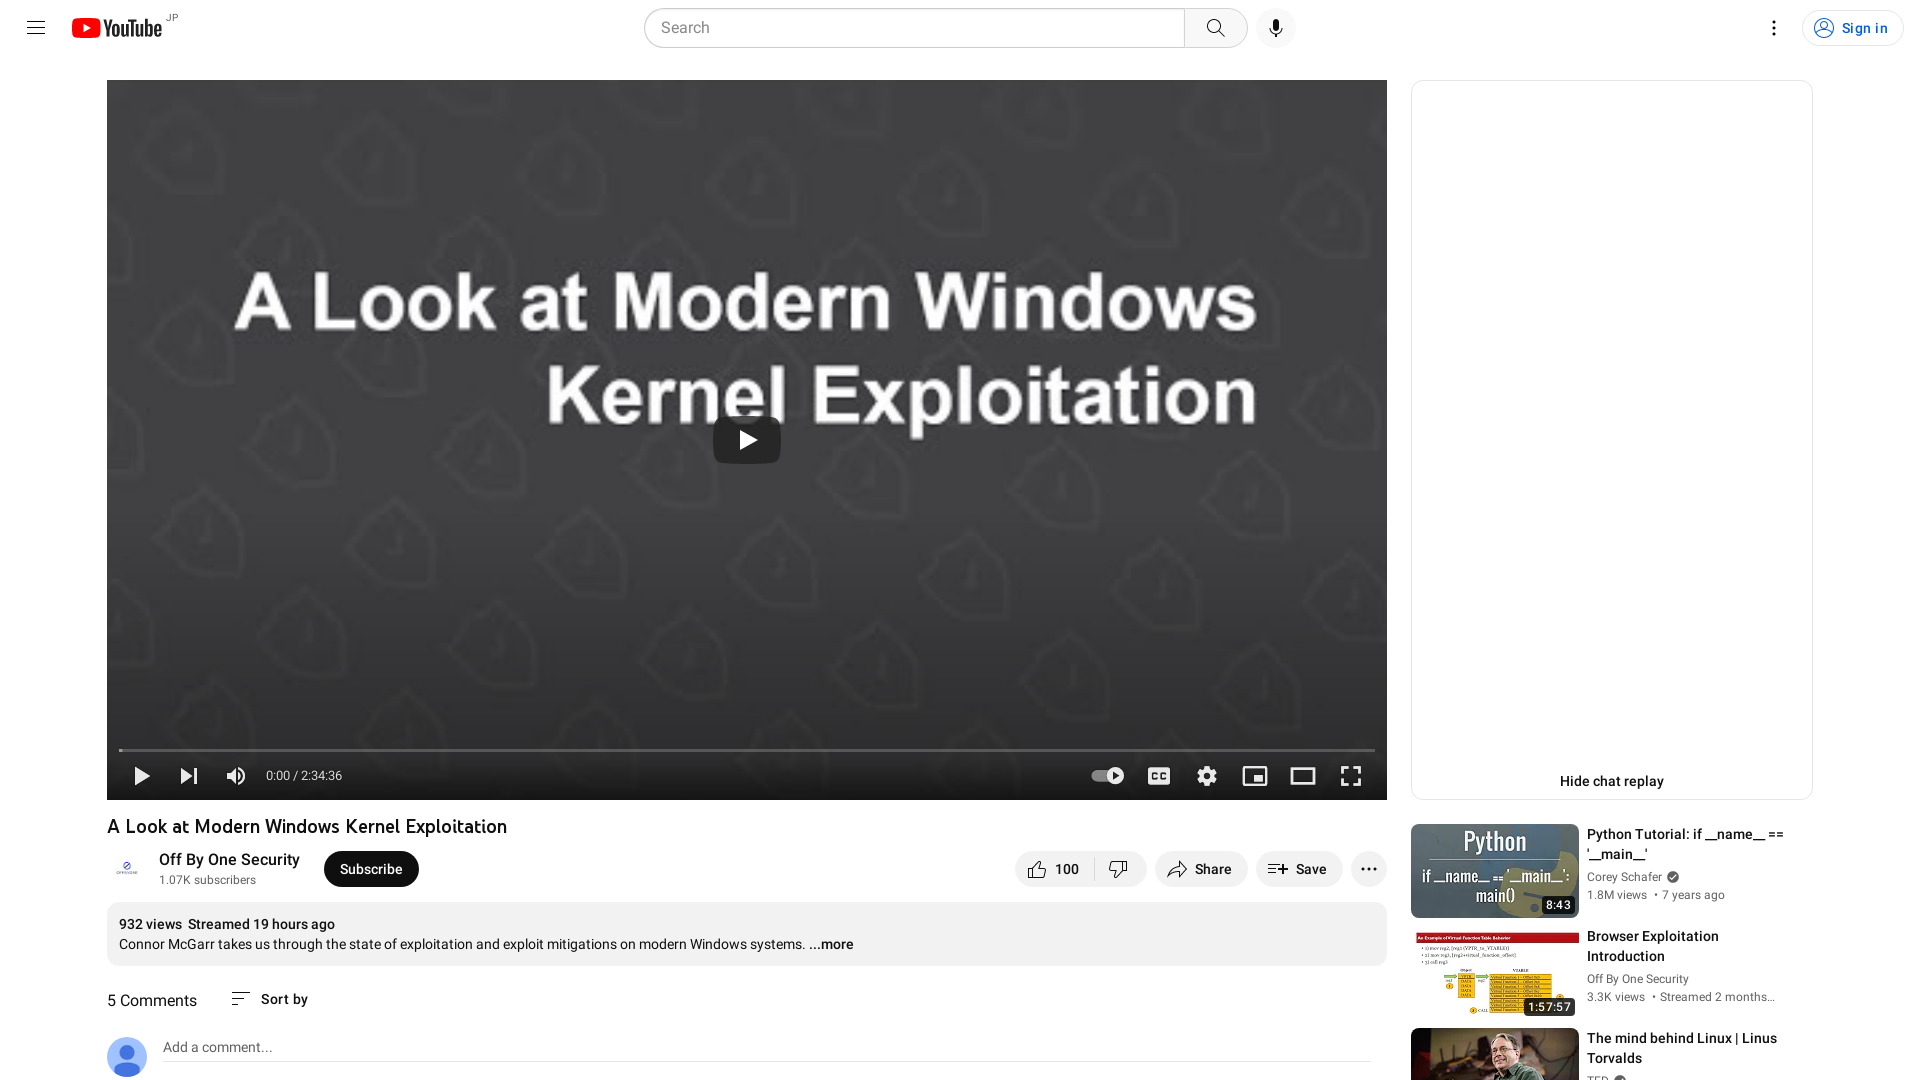Screen dimensions: 1920x1080
Task: Select the next video control
Action: [x=188, y=775]
